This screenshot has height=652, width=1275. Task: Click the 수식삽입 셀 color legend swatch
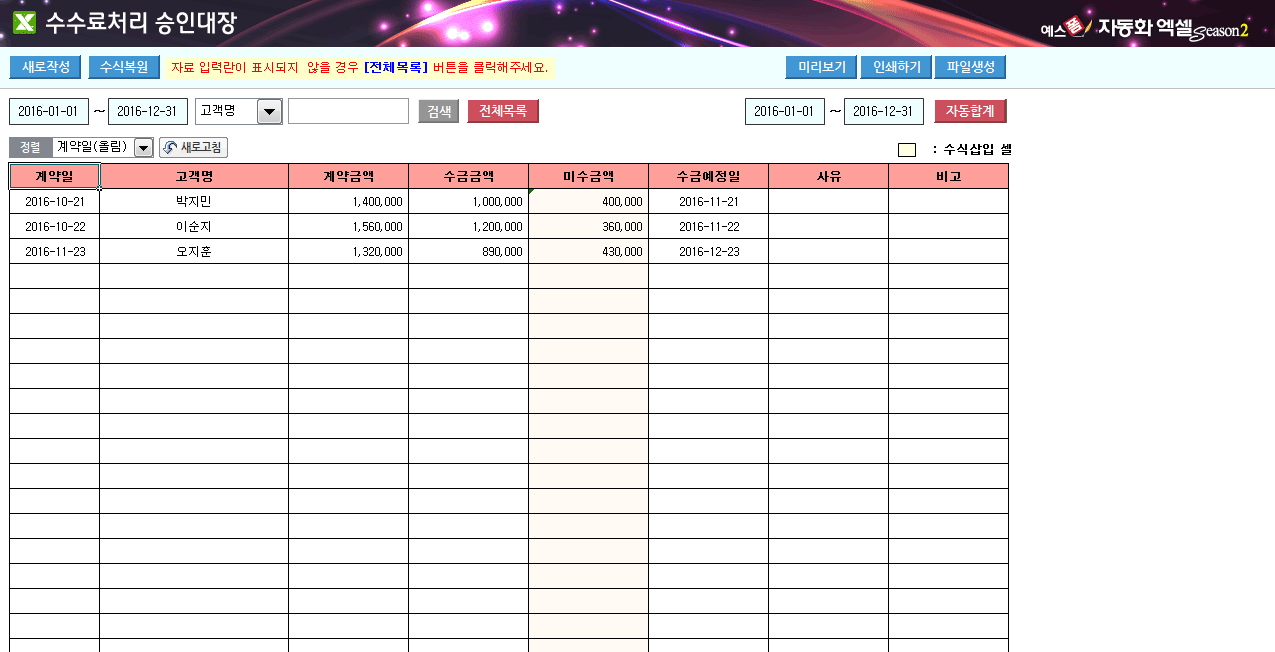pos(907,150)
